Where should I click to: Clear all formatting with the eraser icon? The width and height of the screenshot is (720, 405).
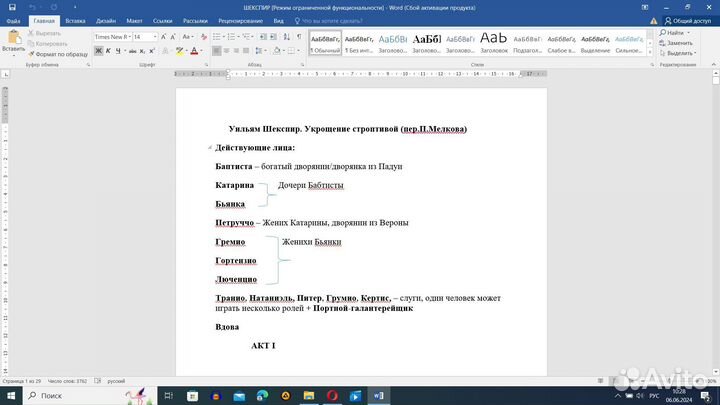pos(204,37)
